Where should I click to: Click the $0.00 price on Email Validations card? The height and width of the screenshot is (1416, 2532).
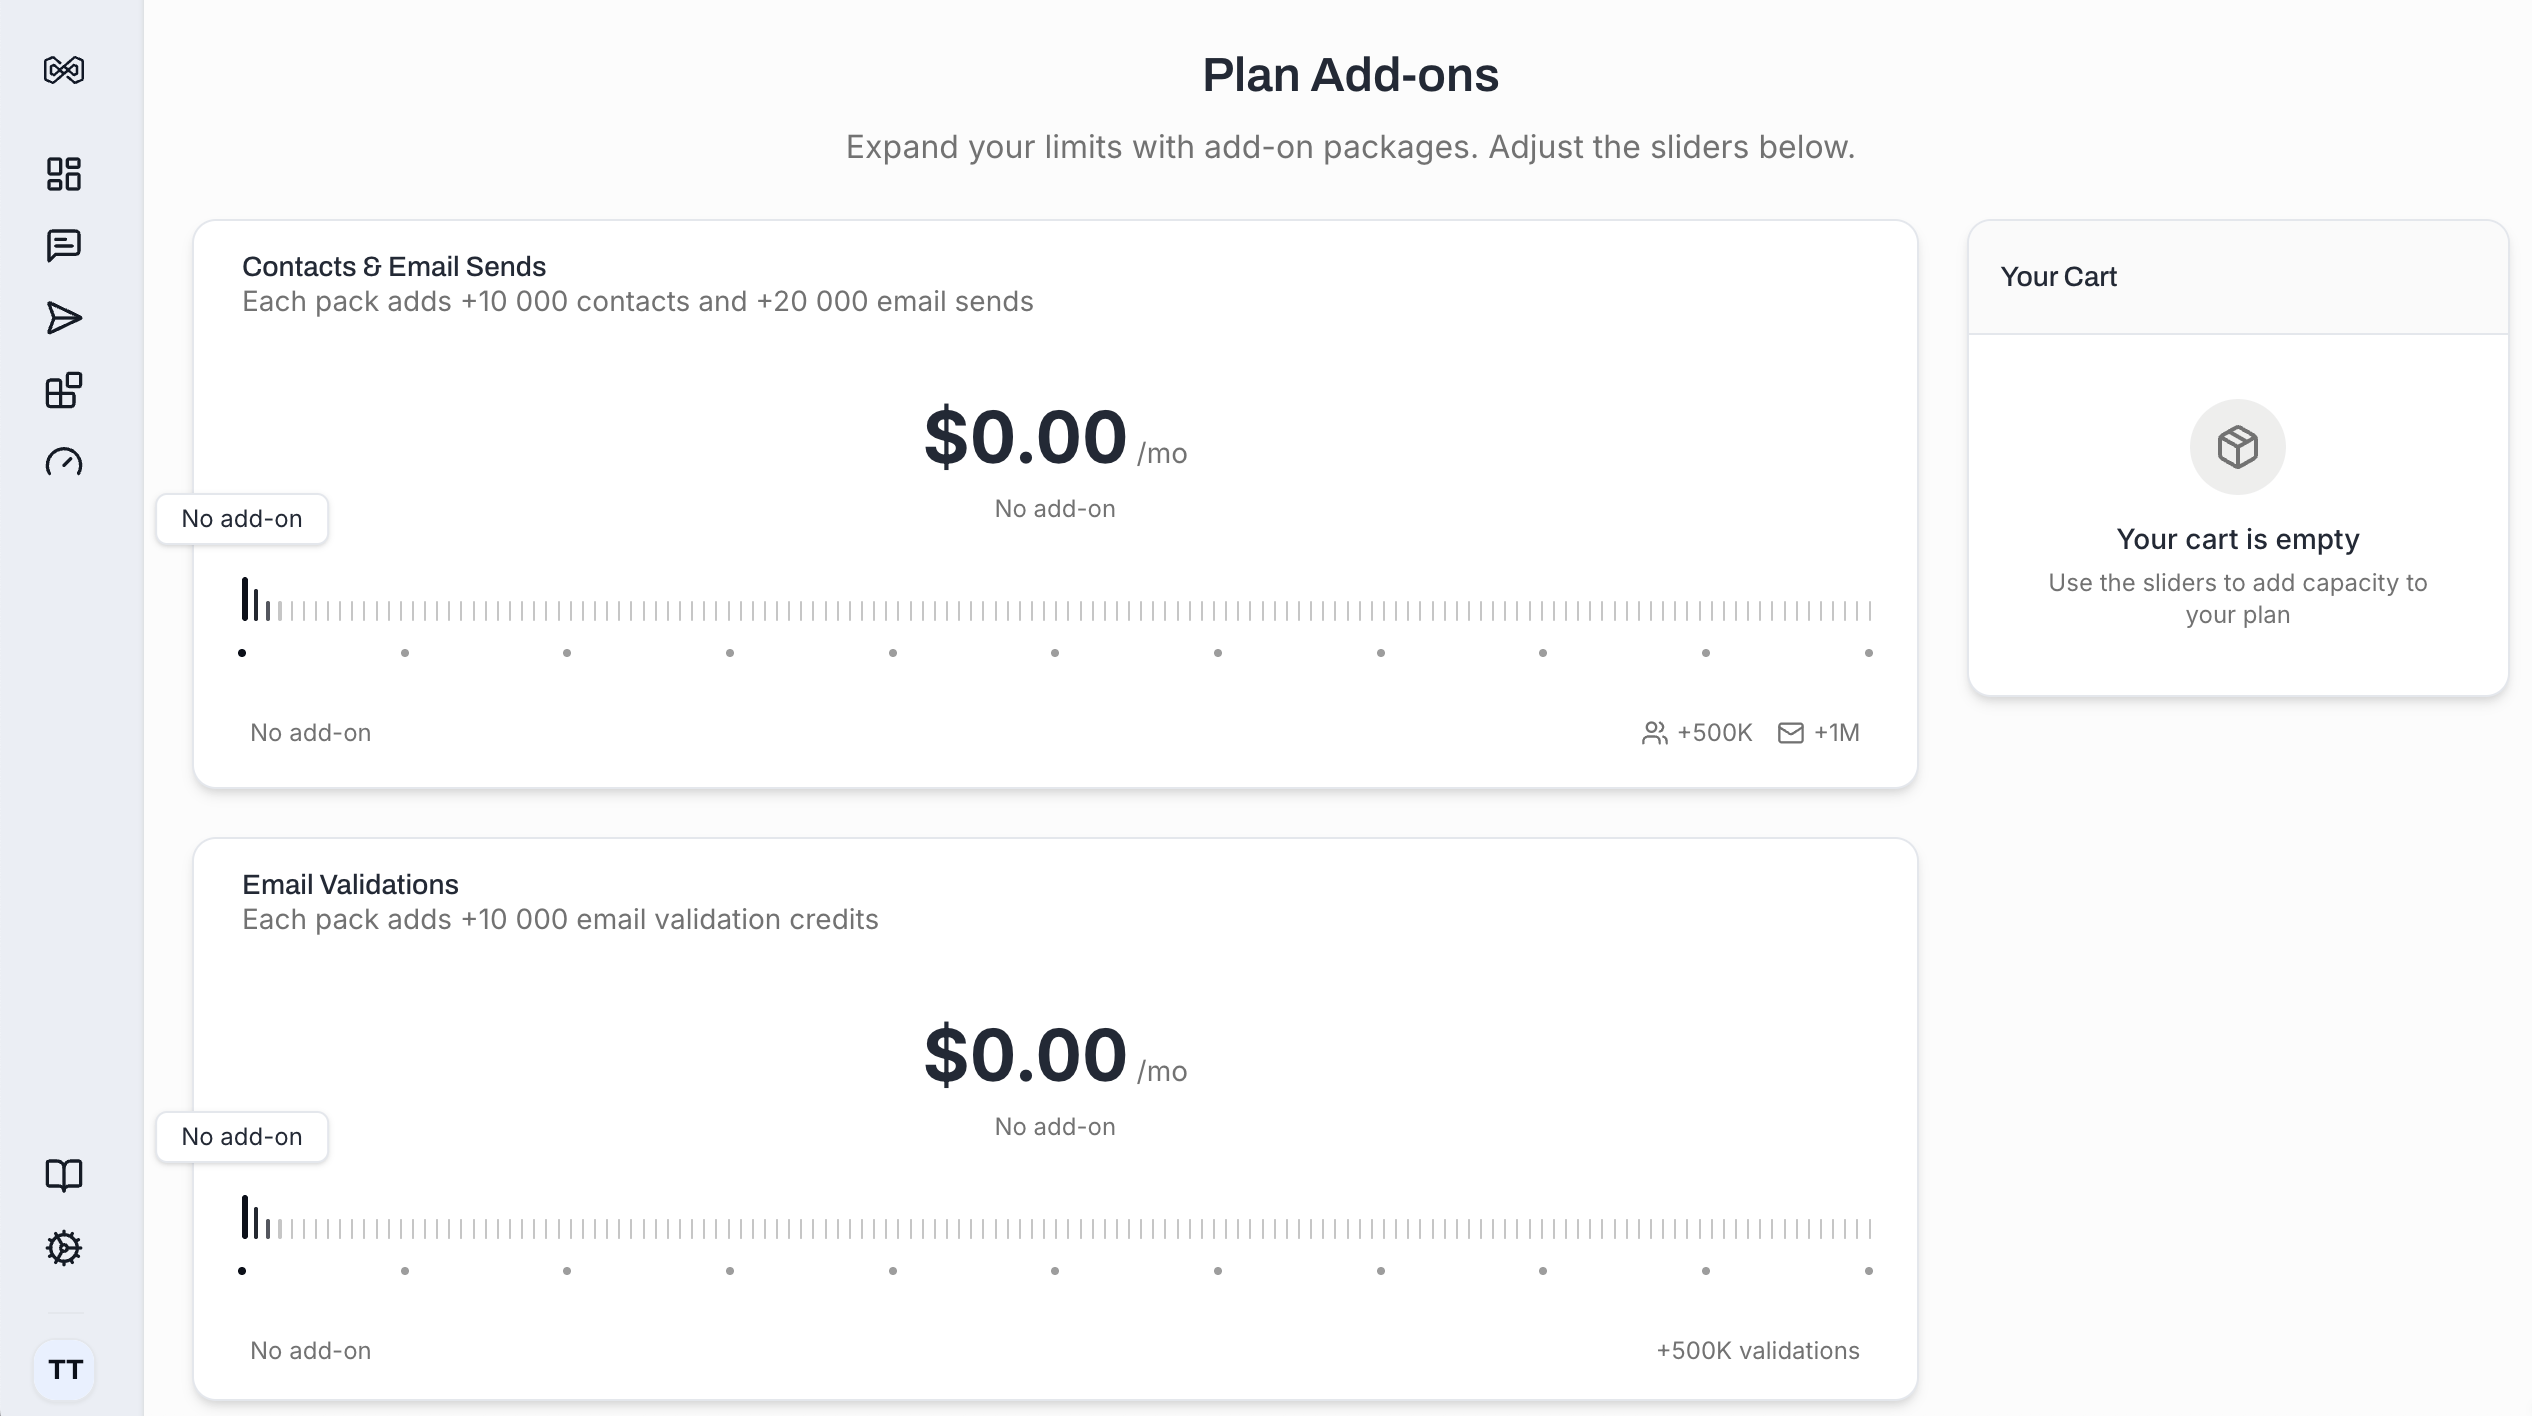point(1026,1052)
